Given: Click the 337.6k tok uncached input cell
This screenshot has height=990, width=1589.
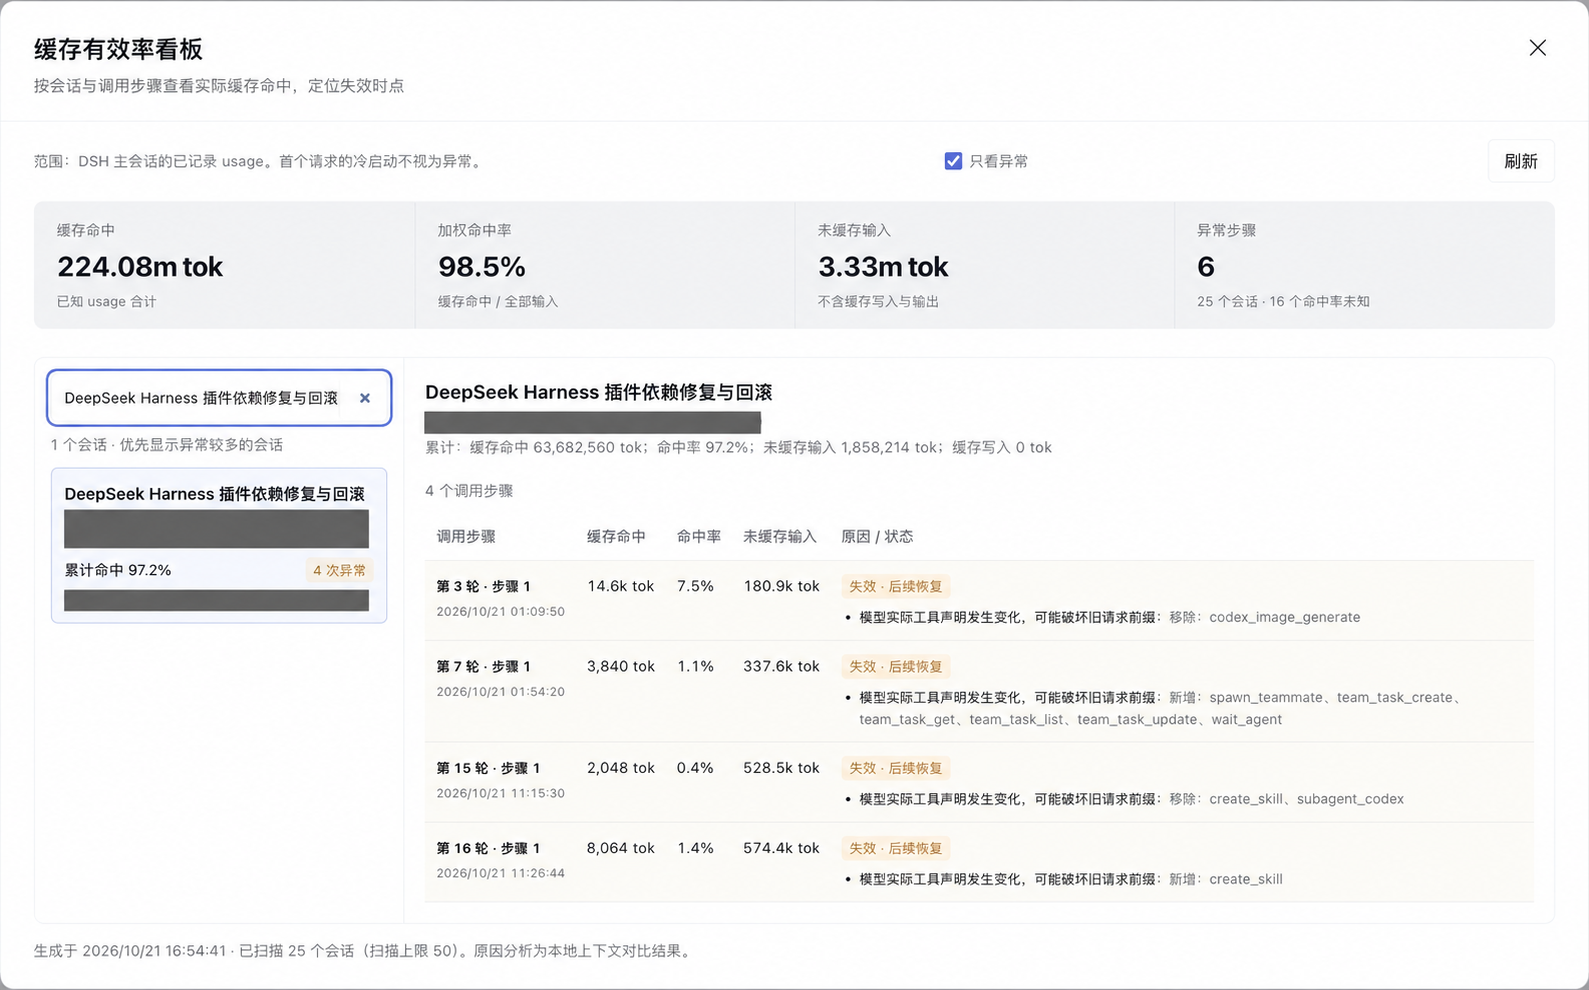Looking at the screenshot, I should (x=781, y=666).
